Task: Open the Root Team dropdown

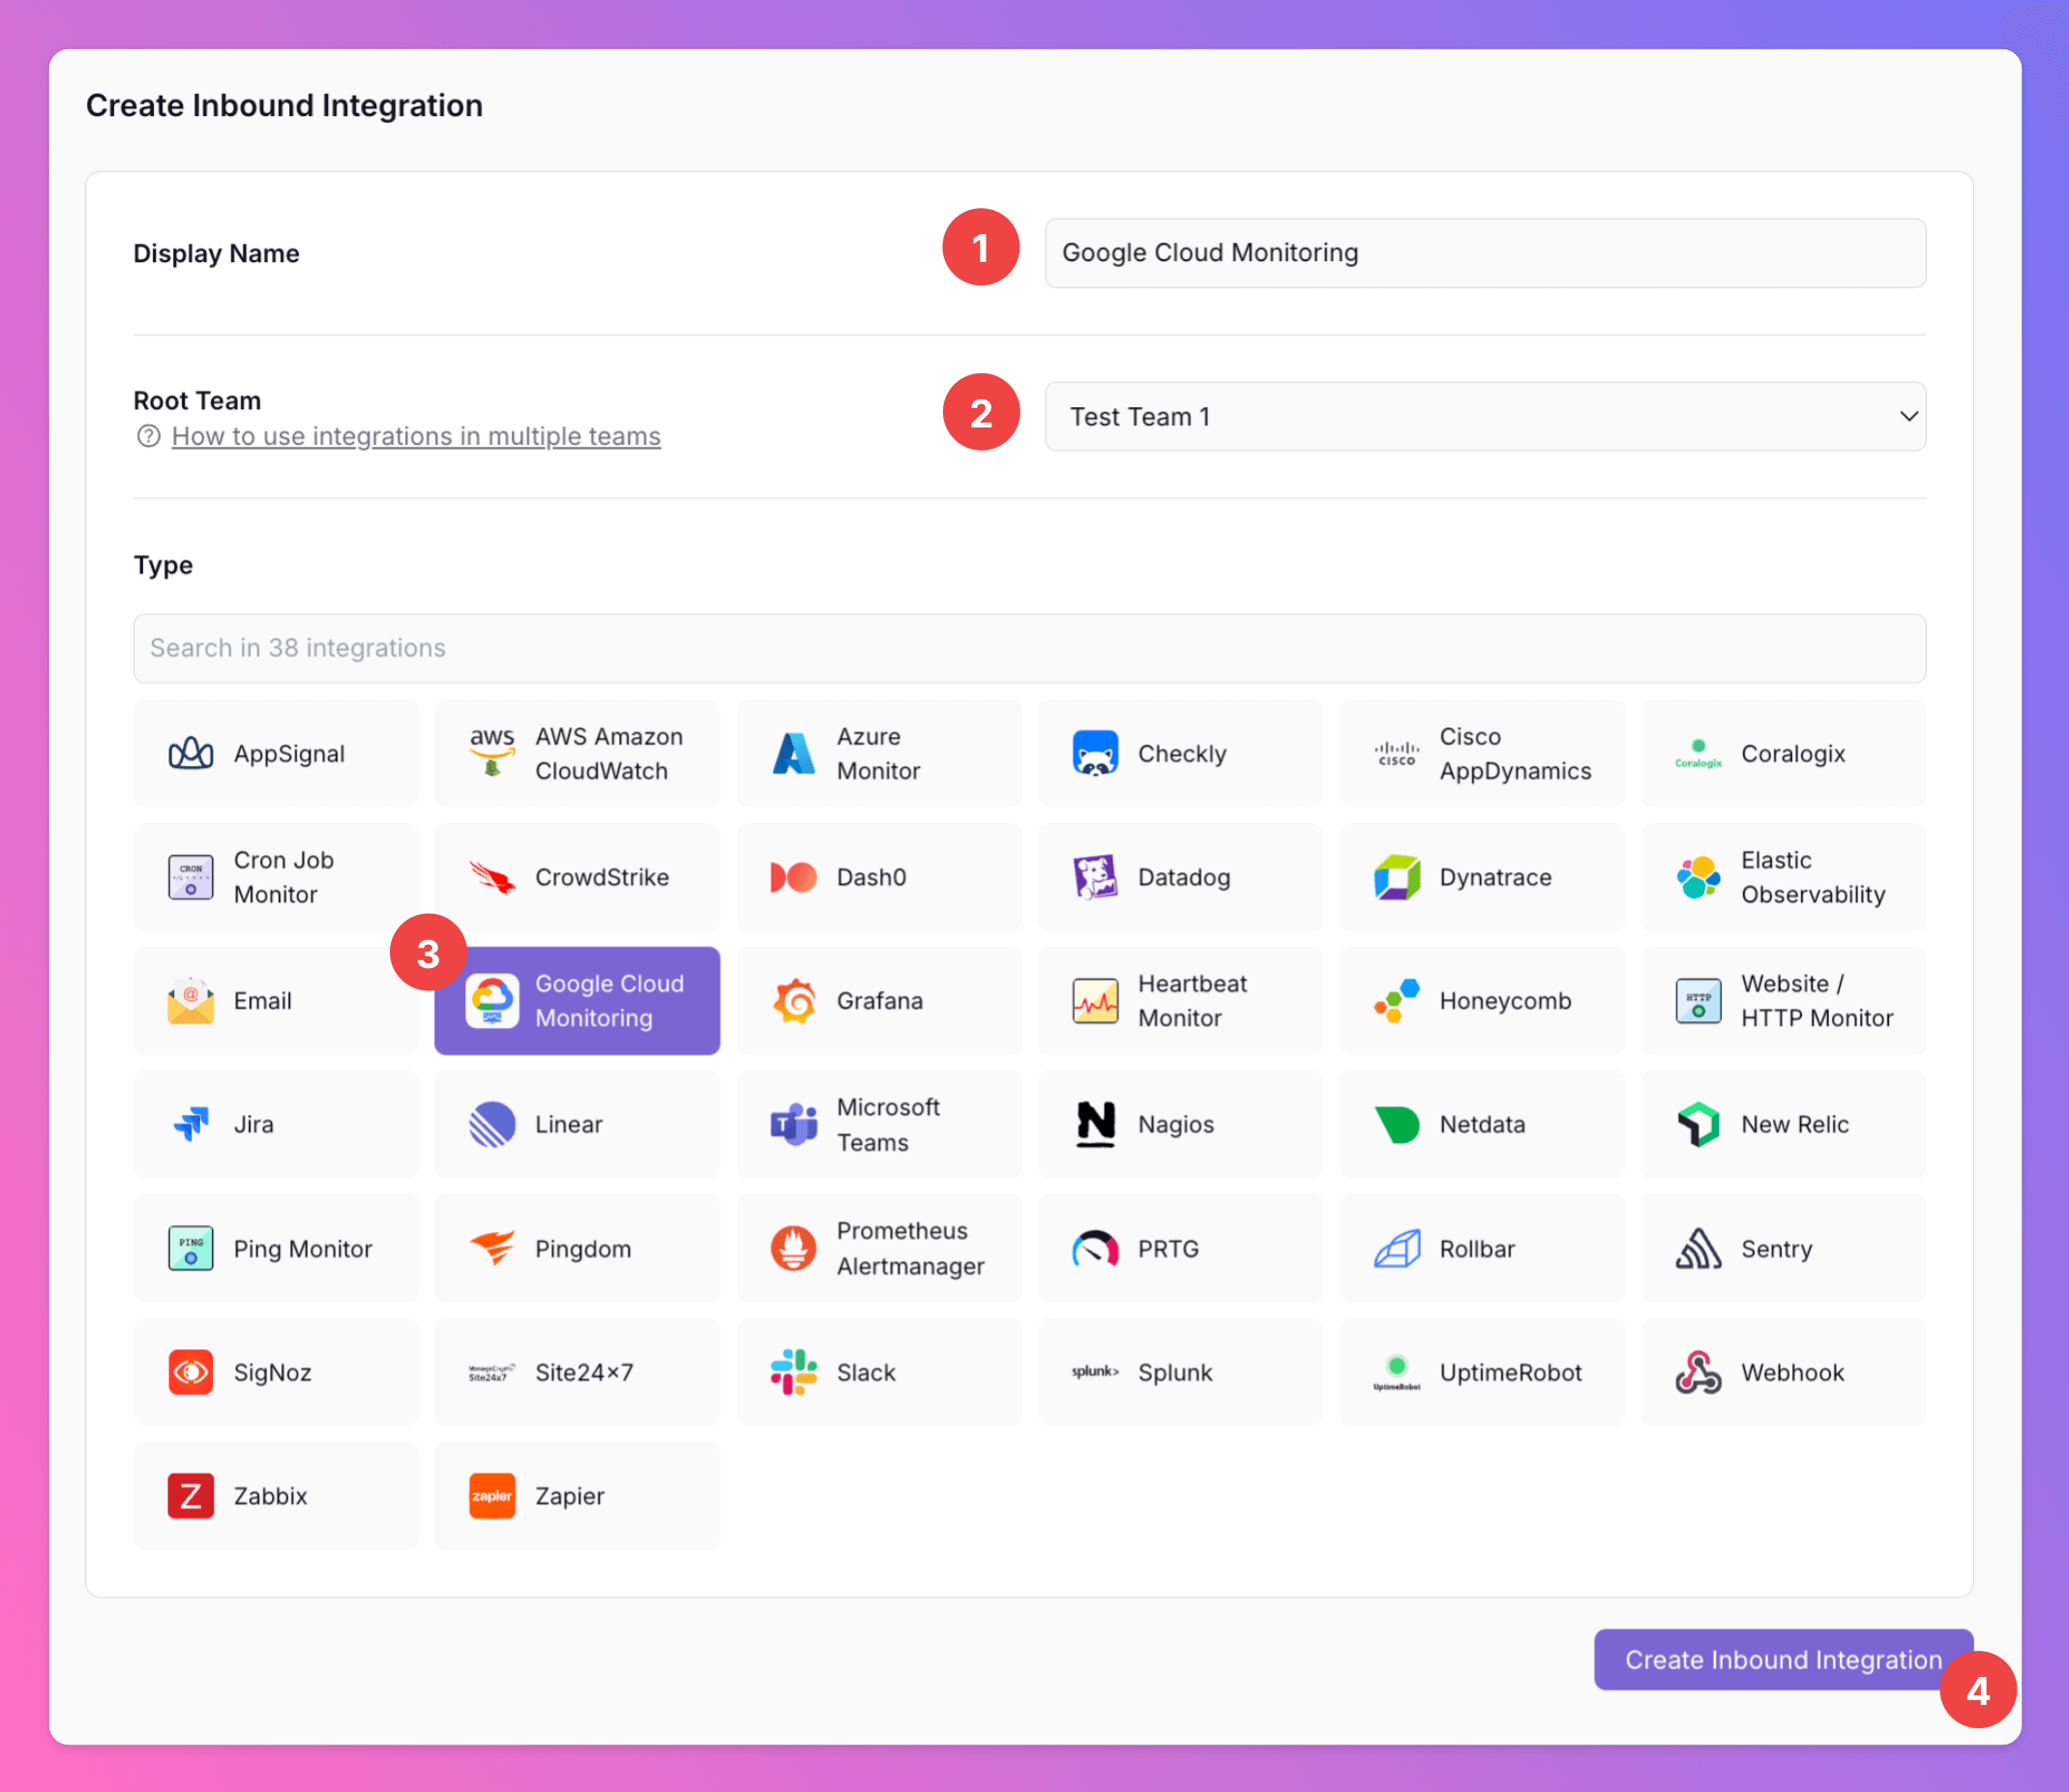Action: click(1484, 416)
